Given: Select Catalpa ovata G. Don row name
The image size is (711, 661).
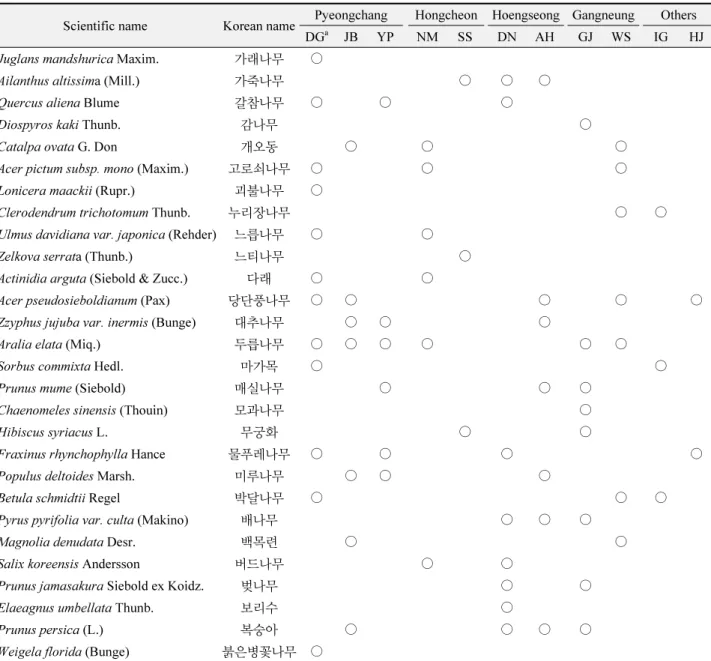Looking at the screenshot, I should click(x=58, y=147).
